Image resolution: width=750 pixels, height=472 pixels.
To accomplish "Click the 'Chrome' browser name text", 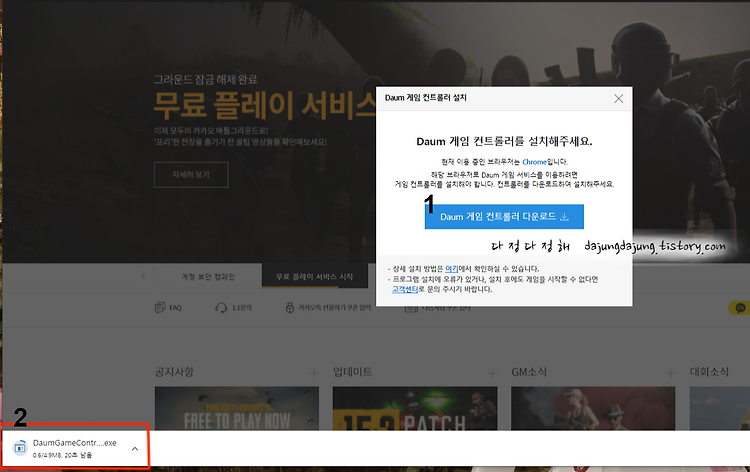I will pos(534,162).
